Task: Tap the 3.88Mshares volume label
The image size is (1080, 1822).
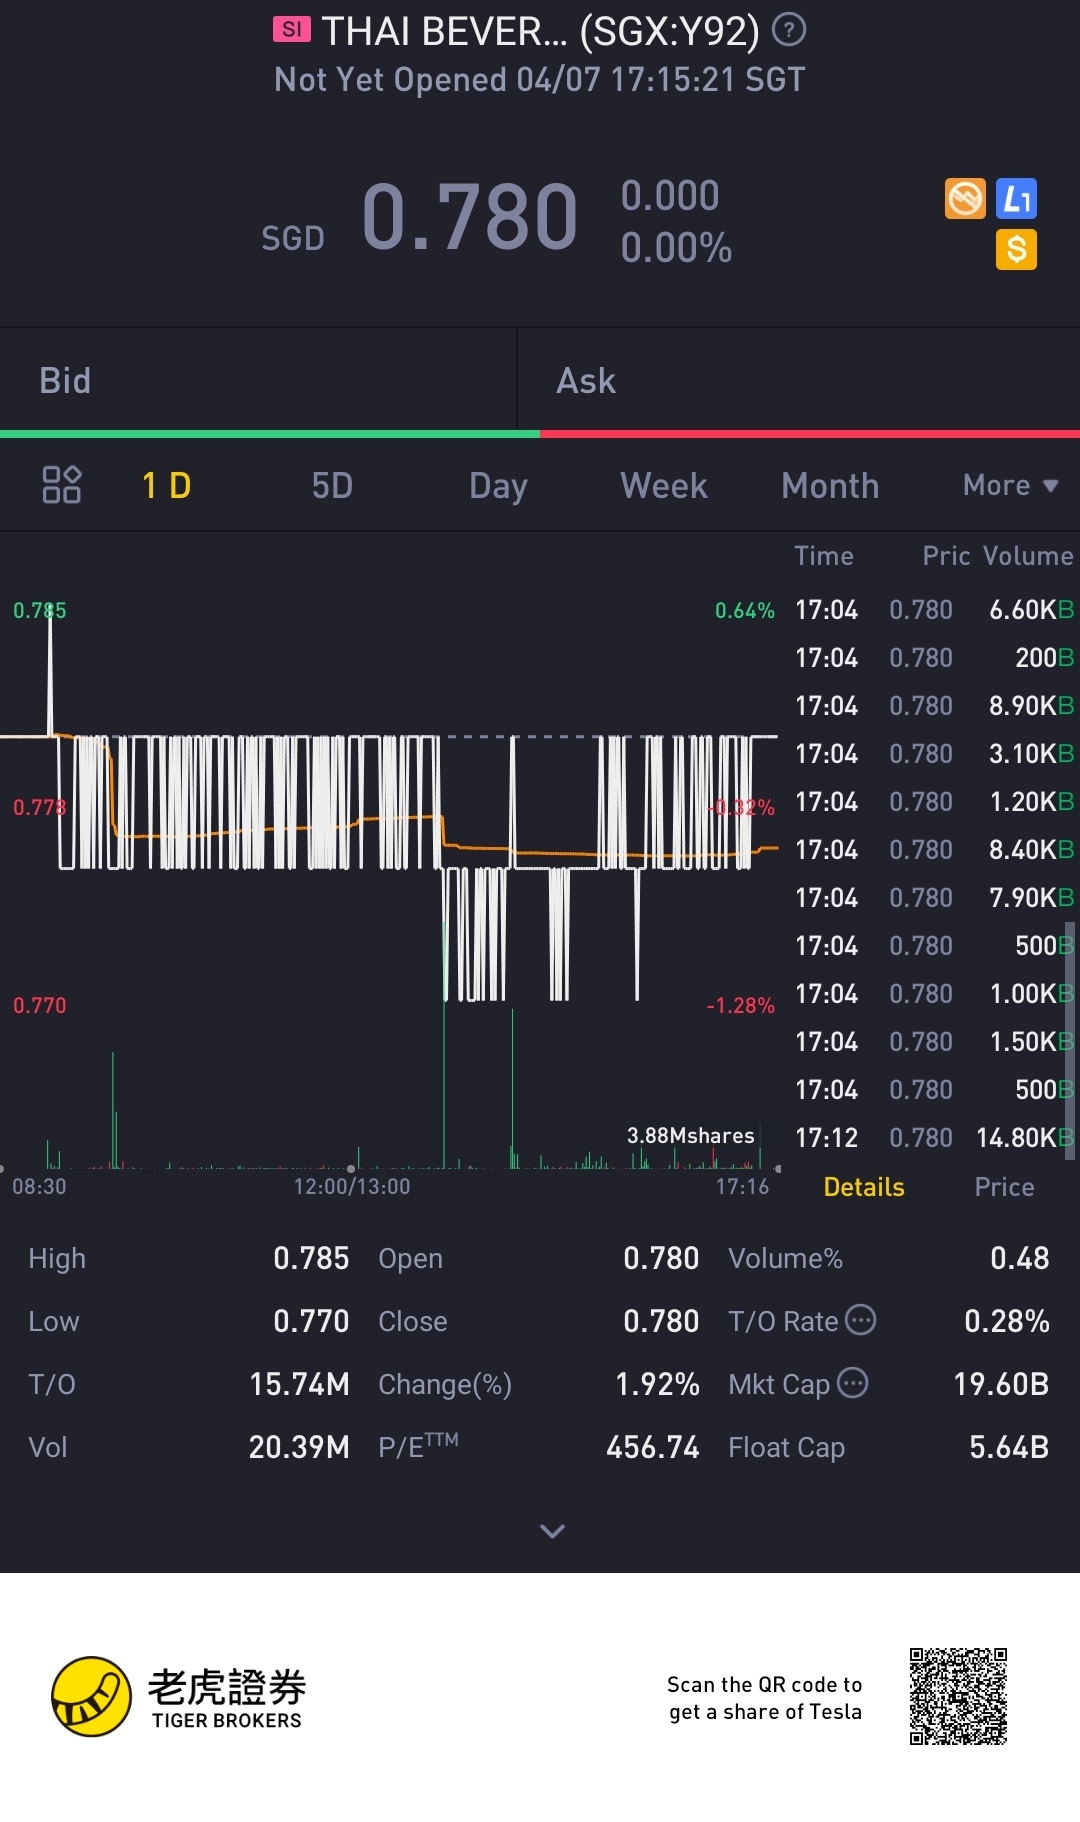Action: click(690, 1135)
